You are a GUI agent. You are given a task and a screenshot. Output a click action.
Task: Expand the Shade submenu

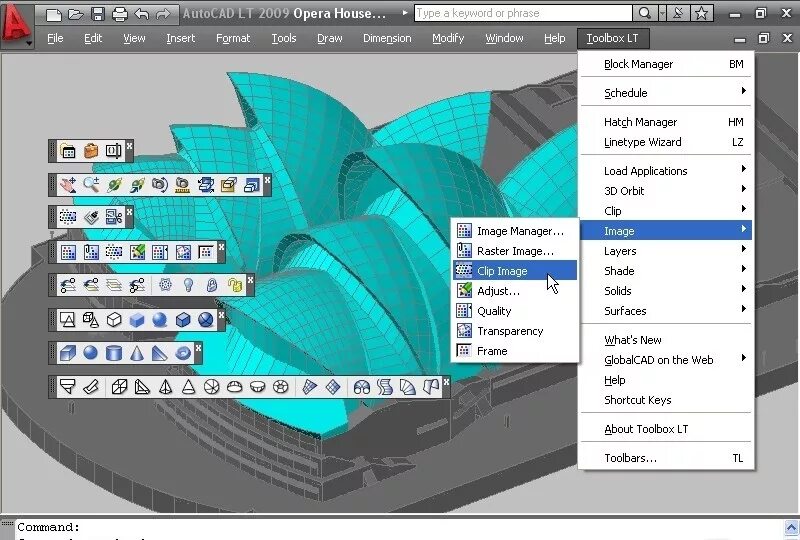(x=666, y=271)
